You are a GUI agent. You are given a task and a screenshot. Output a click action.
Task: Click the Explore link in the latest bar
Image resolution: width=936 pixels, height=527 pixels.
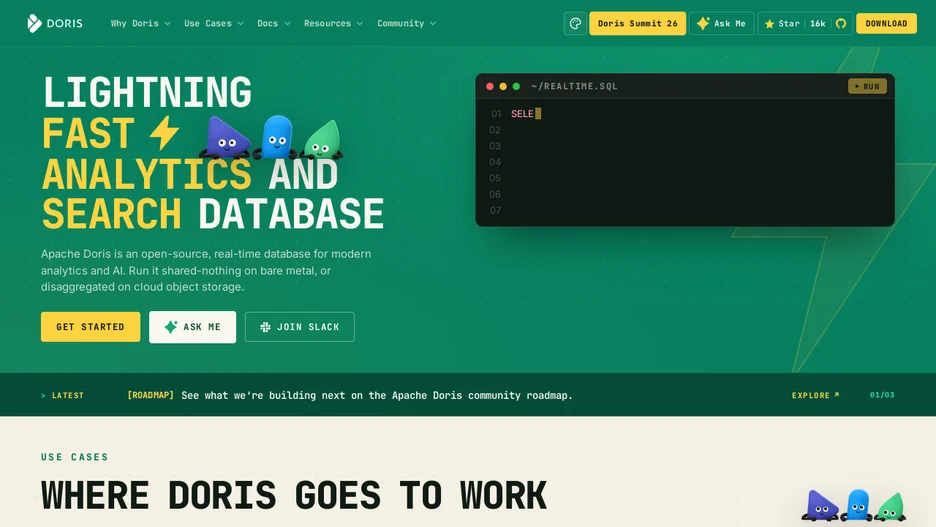(x=815, y=395)
